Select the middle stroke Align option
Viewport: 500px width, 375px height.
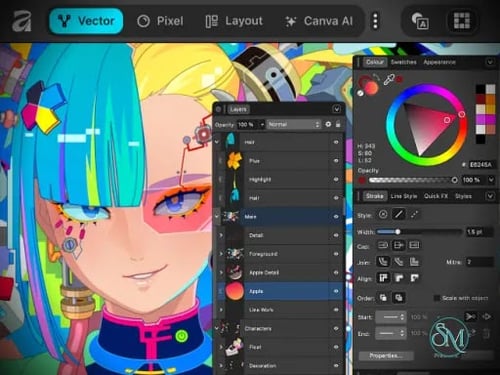coord(399,278)
